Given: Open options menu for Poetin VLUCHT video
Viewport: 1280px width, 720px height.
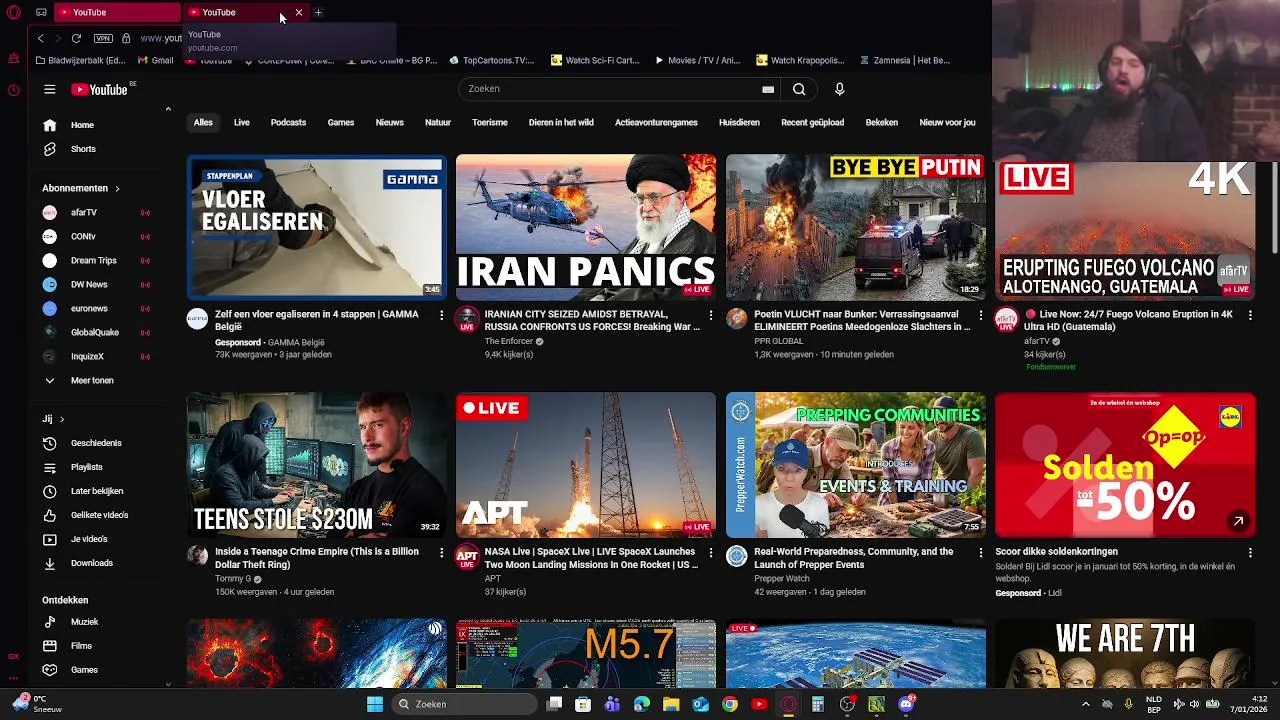Looking at the screenshot, I should click(980, 314).
